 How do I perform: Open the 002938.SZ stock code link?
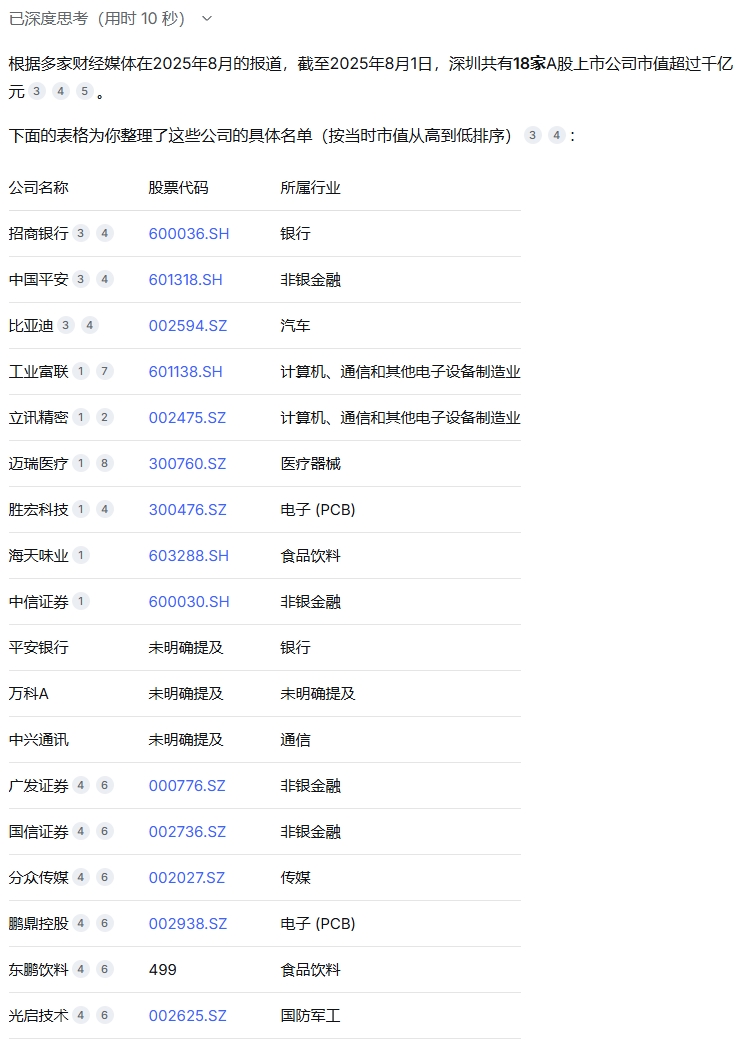tap(187, 923)
